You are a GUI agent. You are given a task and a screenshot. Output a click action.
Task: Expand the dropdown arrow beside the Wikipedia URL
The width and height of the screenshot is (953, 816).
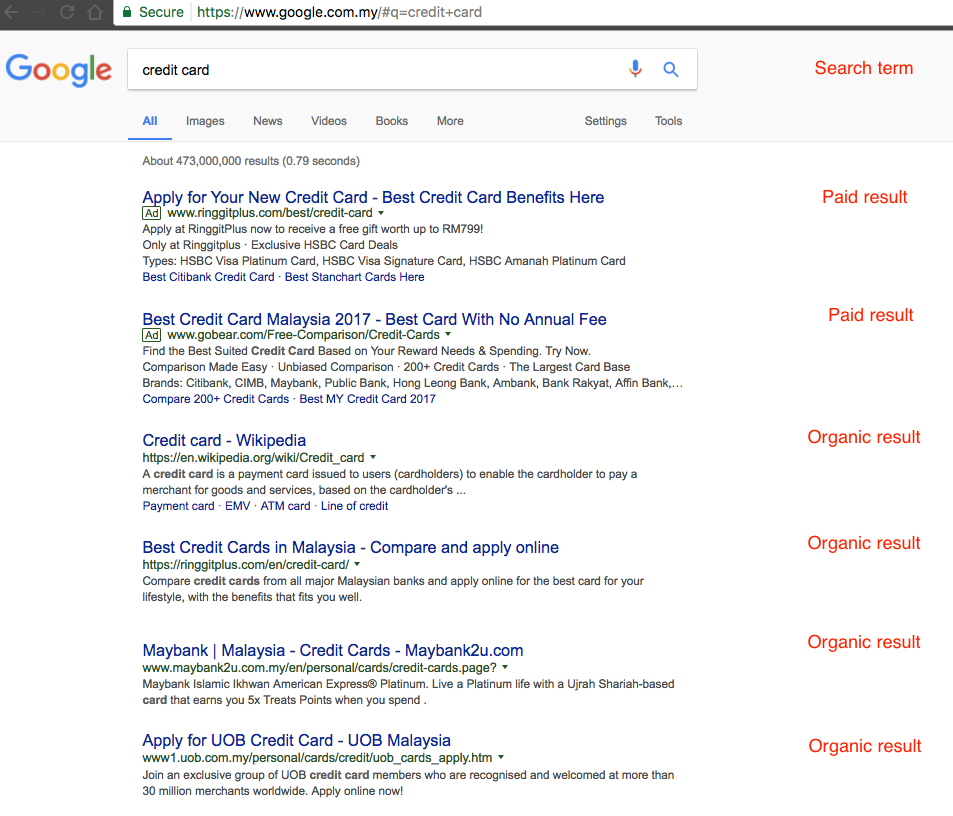point(374,458)
